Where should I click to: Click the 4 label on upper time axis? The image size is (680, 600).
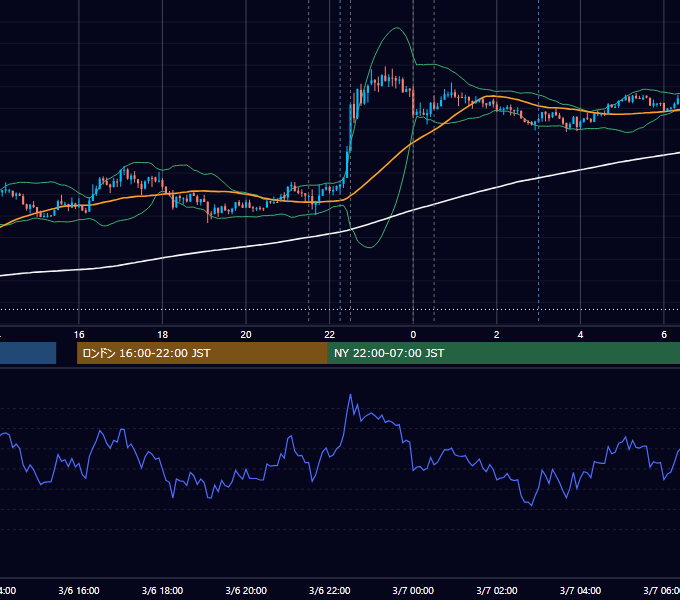point(580,335)
